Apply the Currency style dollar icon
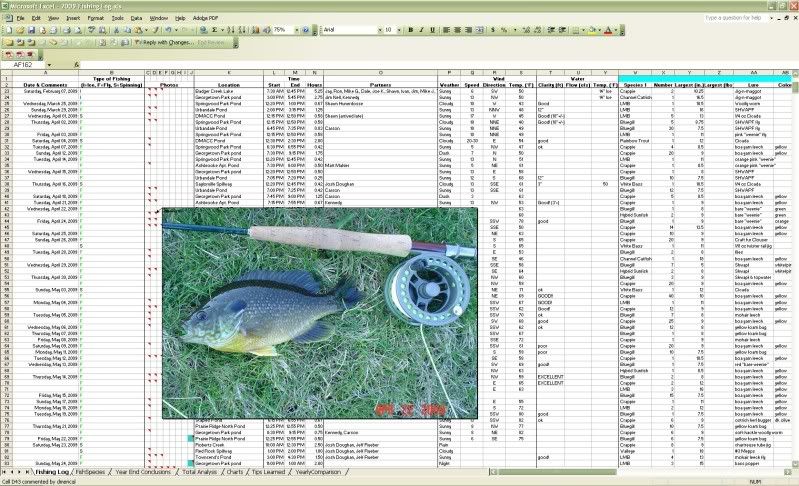Viewport: 799px width, 486px height. pos(493,30)
